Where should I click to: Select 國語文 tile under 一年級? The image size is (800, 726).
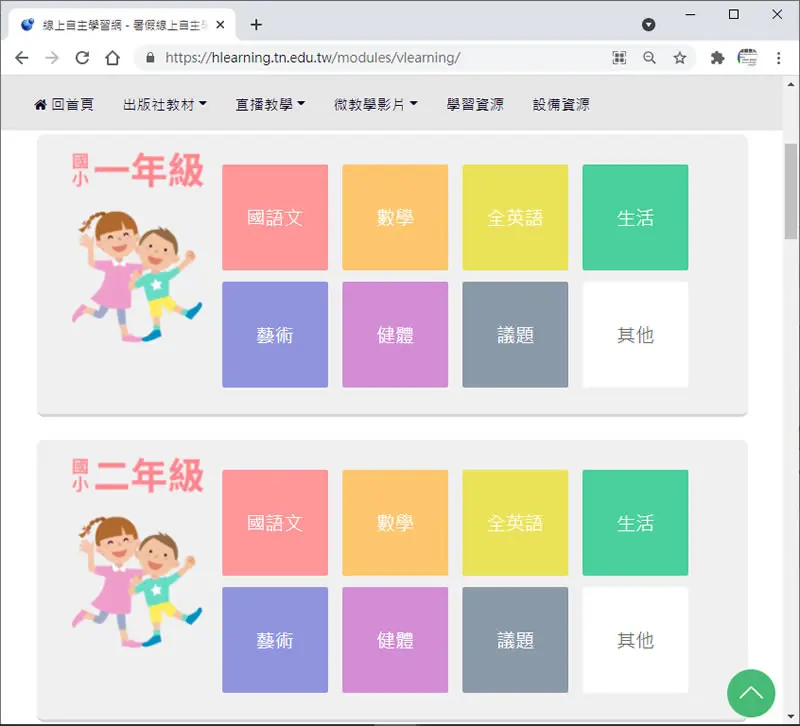point(275,217)
